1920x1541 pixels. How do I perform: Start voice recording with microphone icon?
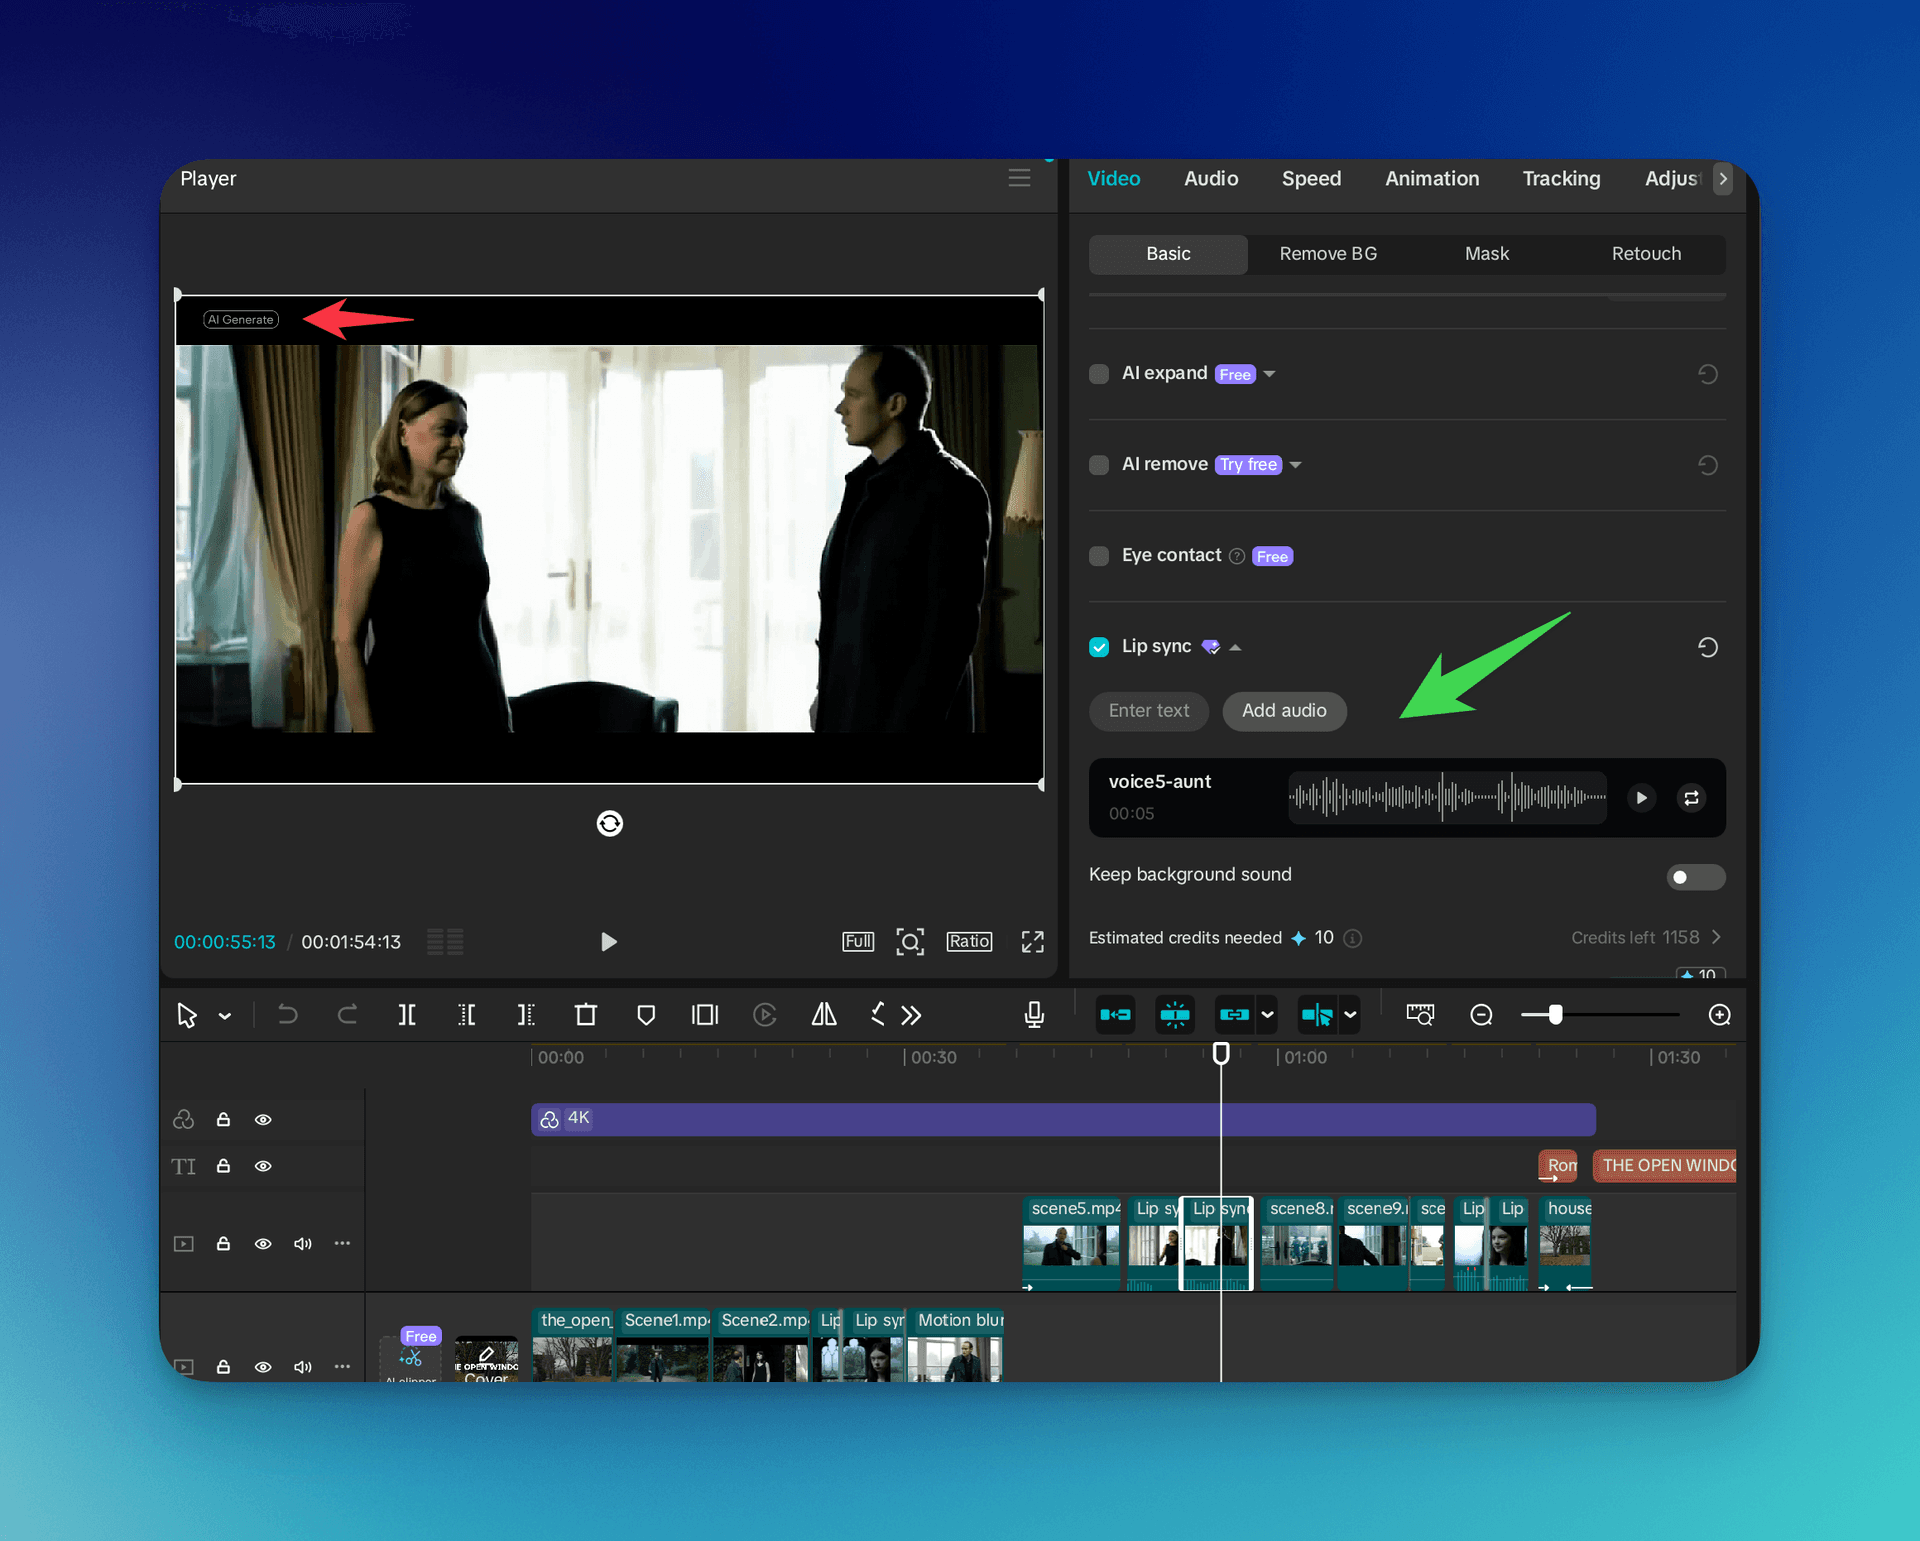pos(1034,1015)
